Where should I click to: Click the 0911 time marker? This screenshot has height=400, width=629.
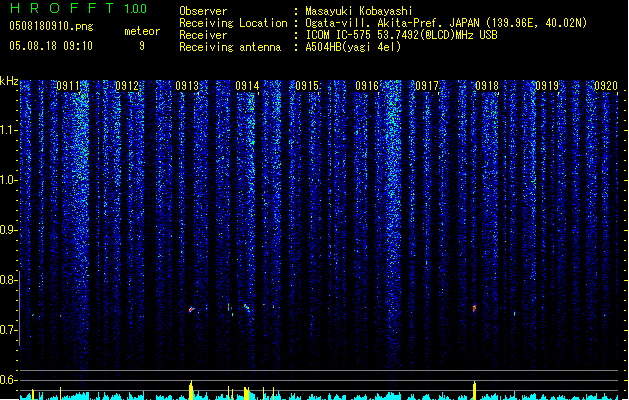68,86
